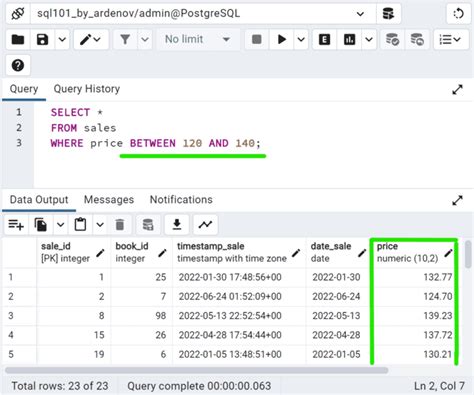Click the vertical scrollbar of results grid
The width and height of the screenshot is (474, 395).
pos(468,255)
